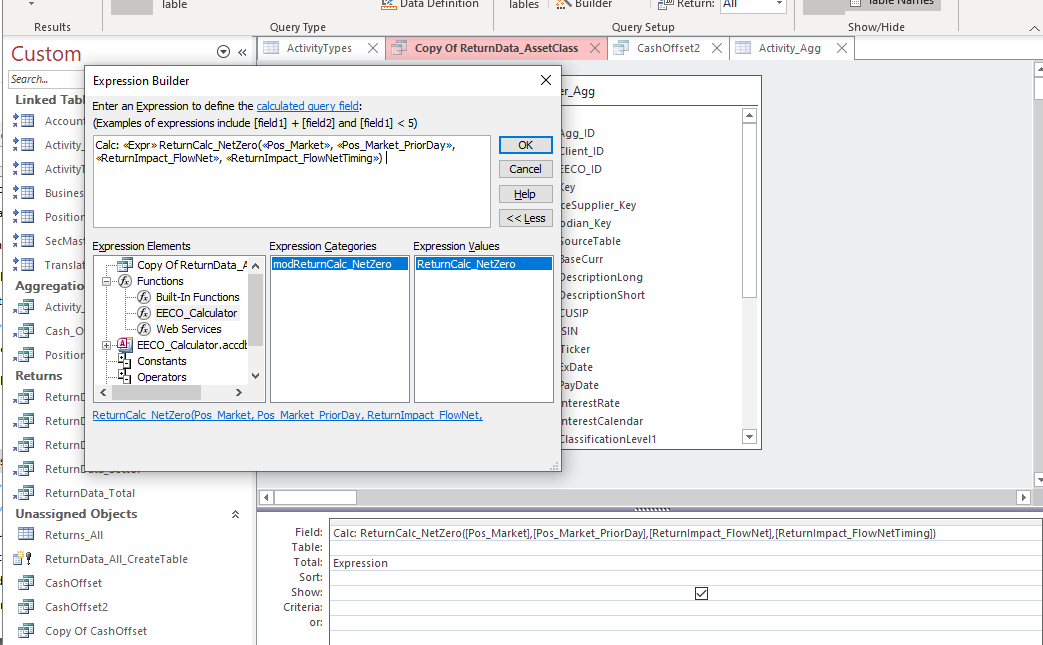Click ReturnData_All_CreateTable make-table icon
1043x645 pixels.
click(23, 558)
